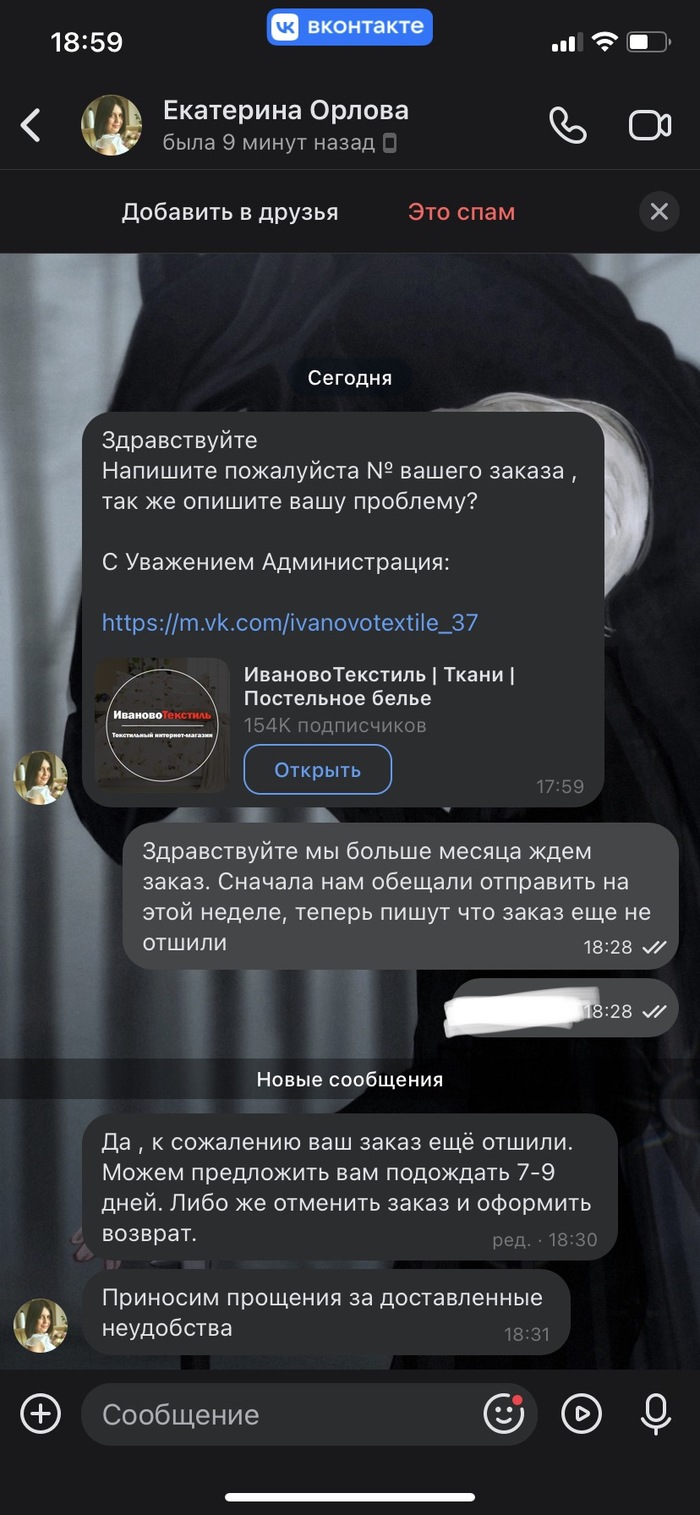Tap the voice message microphone icon
This screenshot has height=1515, width=700.
click(x=656, y=1414)
